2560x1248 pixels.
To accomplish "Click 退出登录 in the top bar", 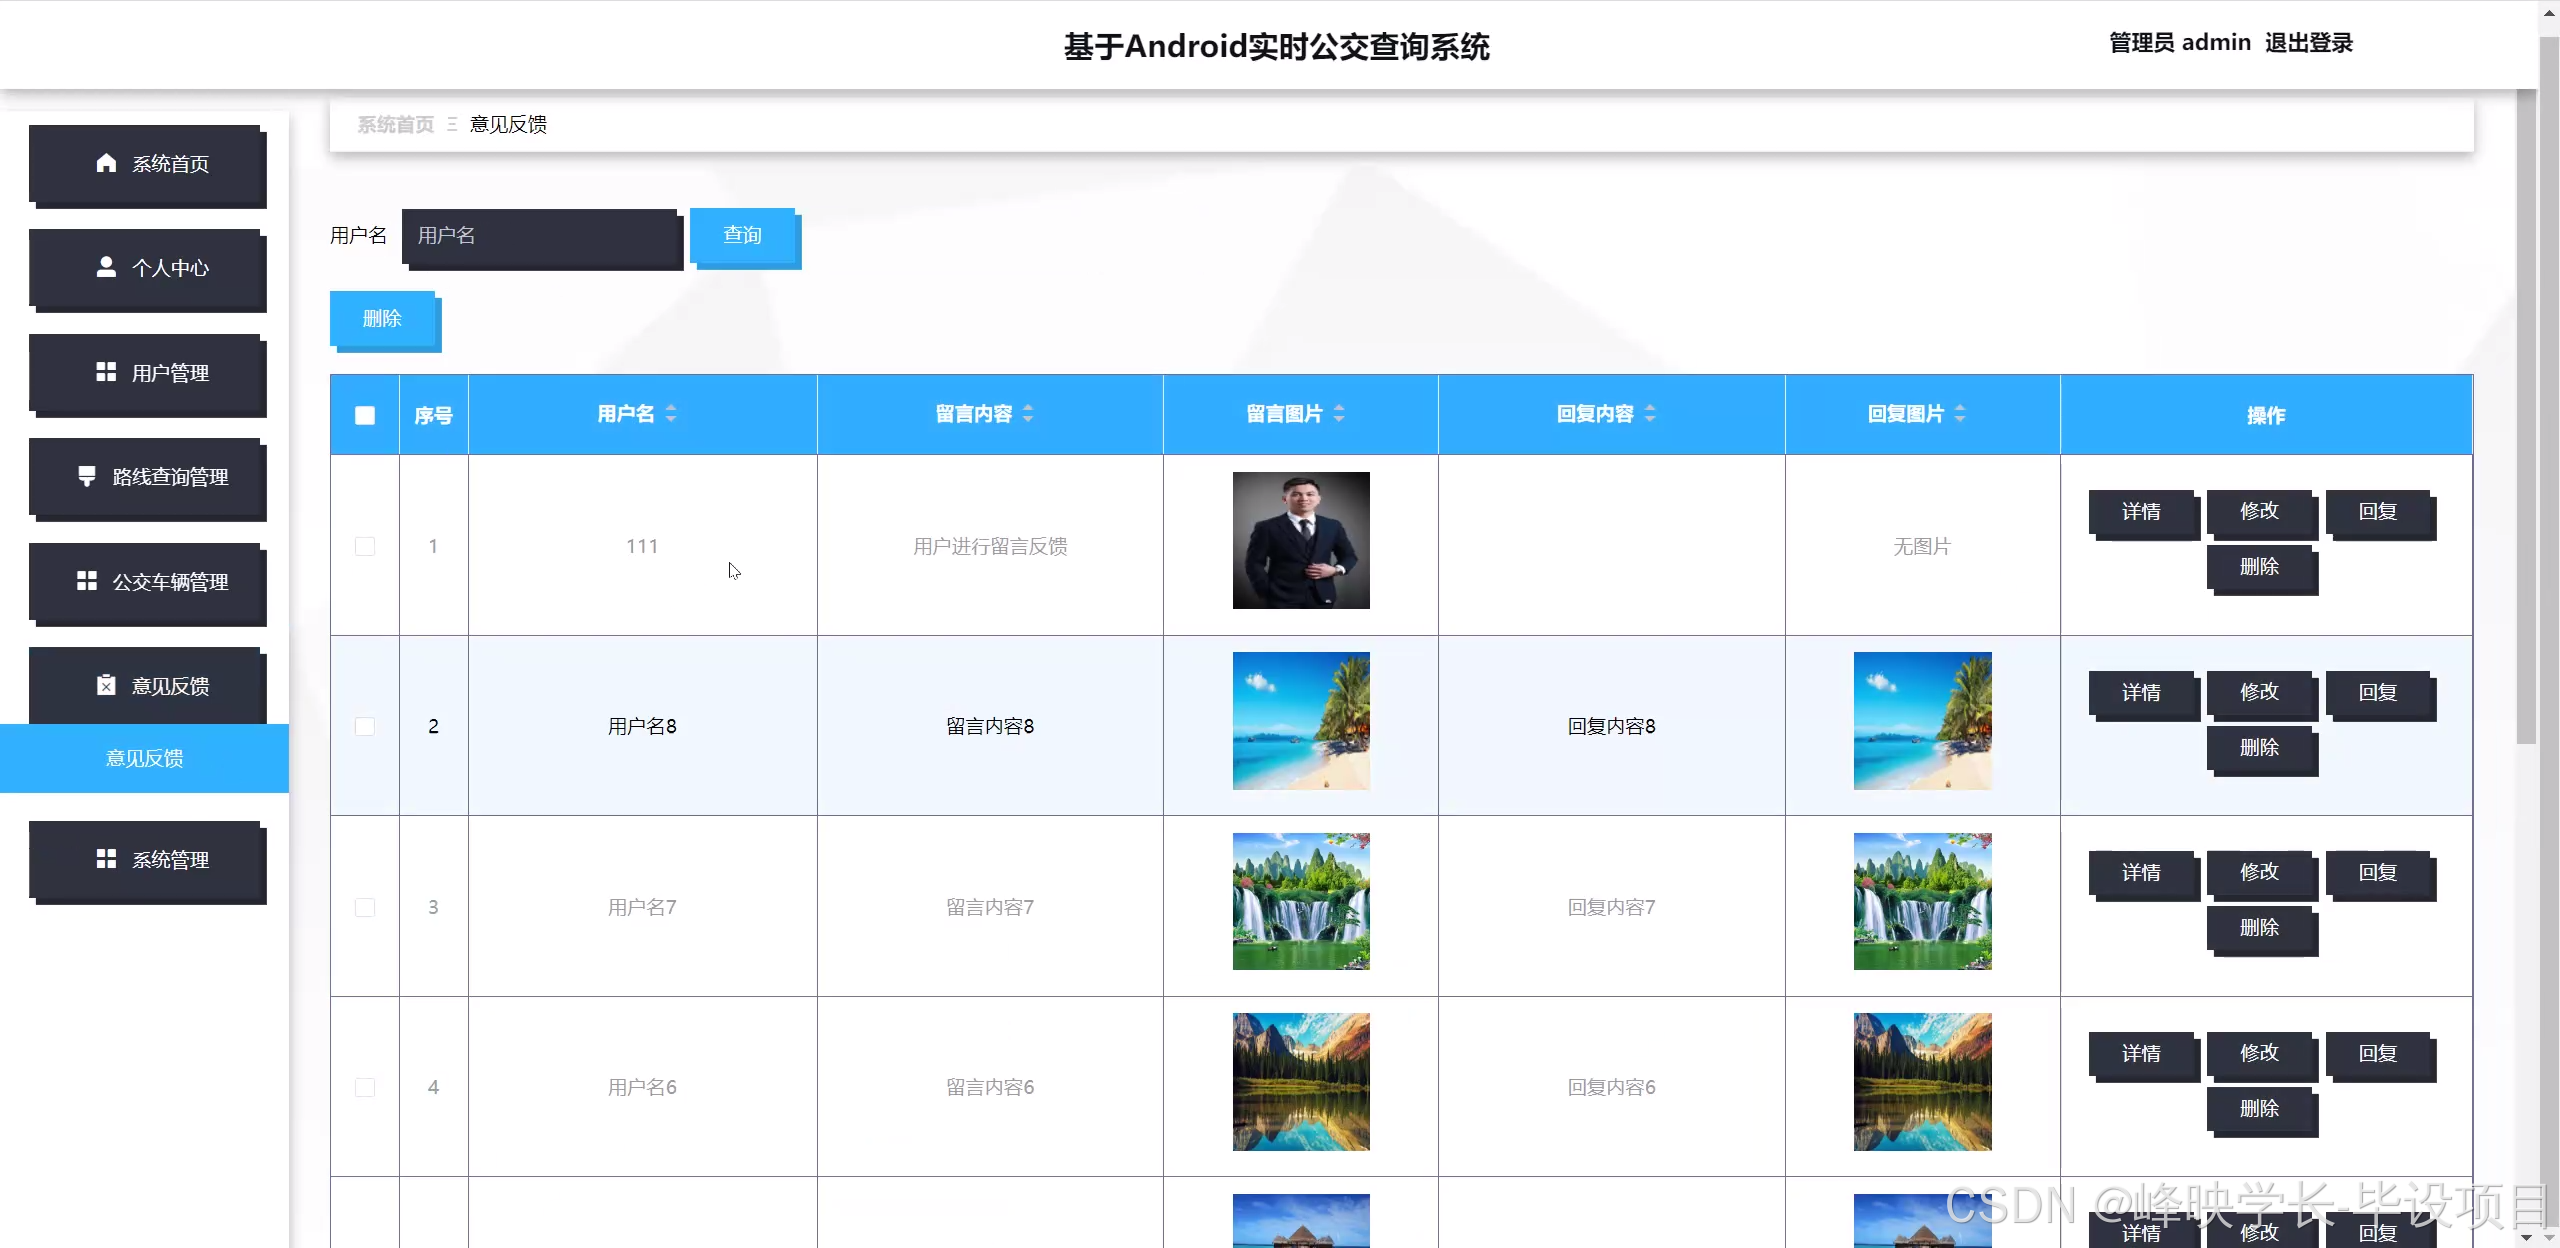I will (x=2310, y=42).
